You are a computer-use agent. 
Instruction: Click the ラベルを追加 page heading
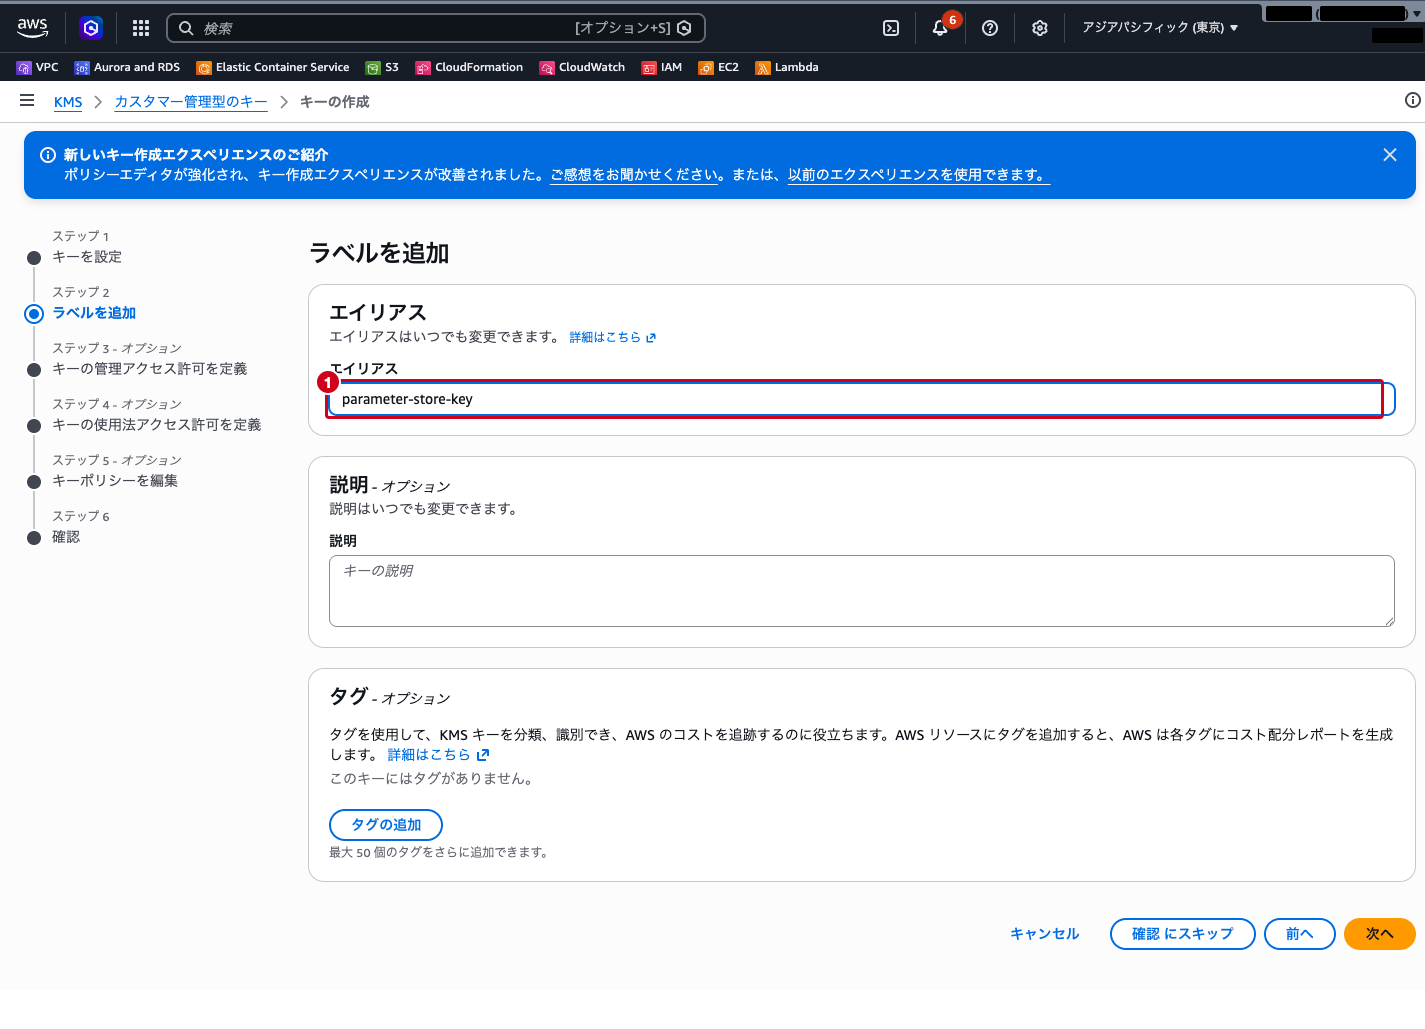tap(379, 253)
